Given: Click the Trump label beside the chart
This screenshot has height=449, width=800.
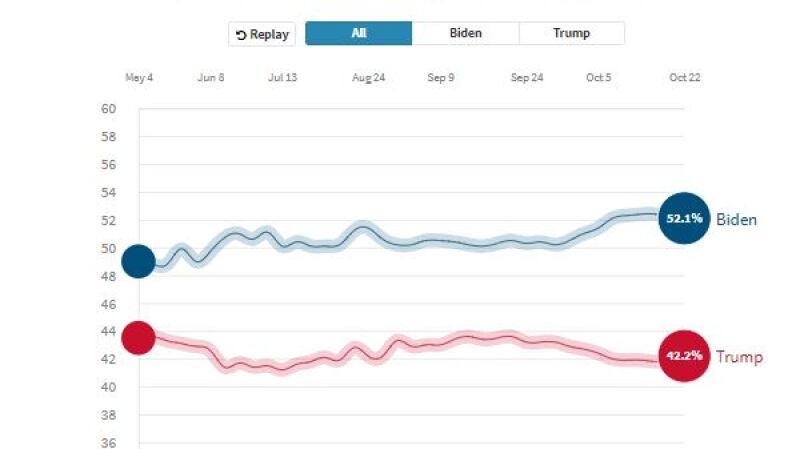Looking at the screenshot, I should point(739,357).
